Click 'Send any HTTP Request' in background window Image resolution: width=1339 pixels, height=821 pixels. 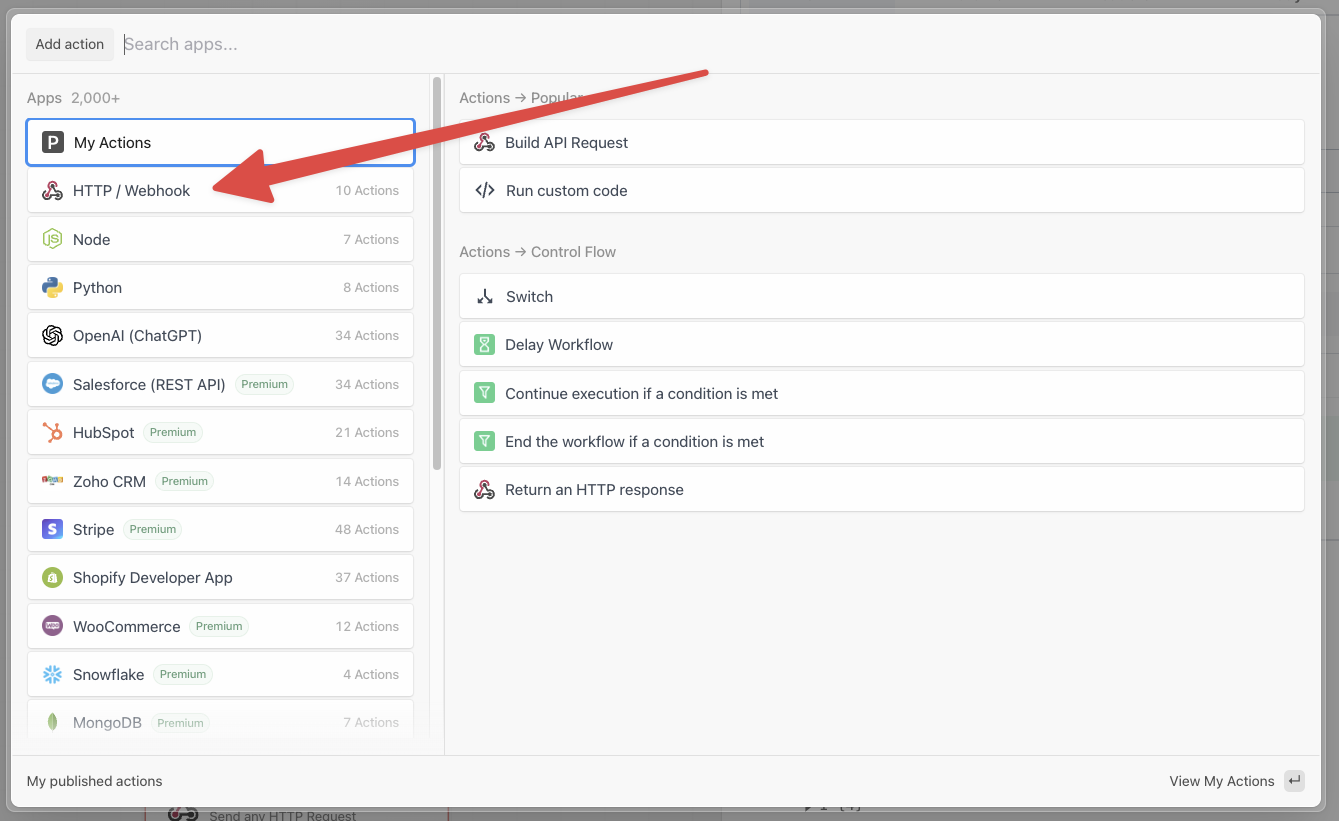(282, 815)
